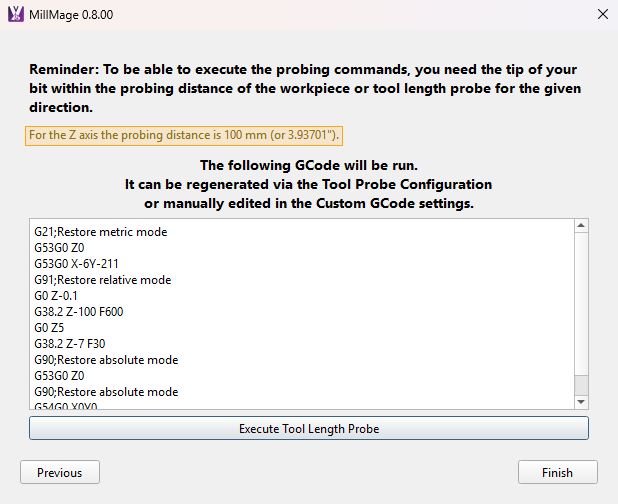
Task: Click the empty scrollbar track above the thumb
Action: (x=581, y=304)
